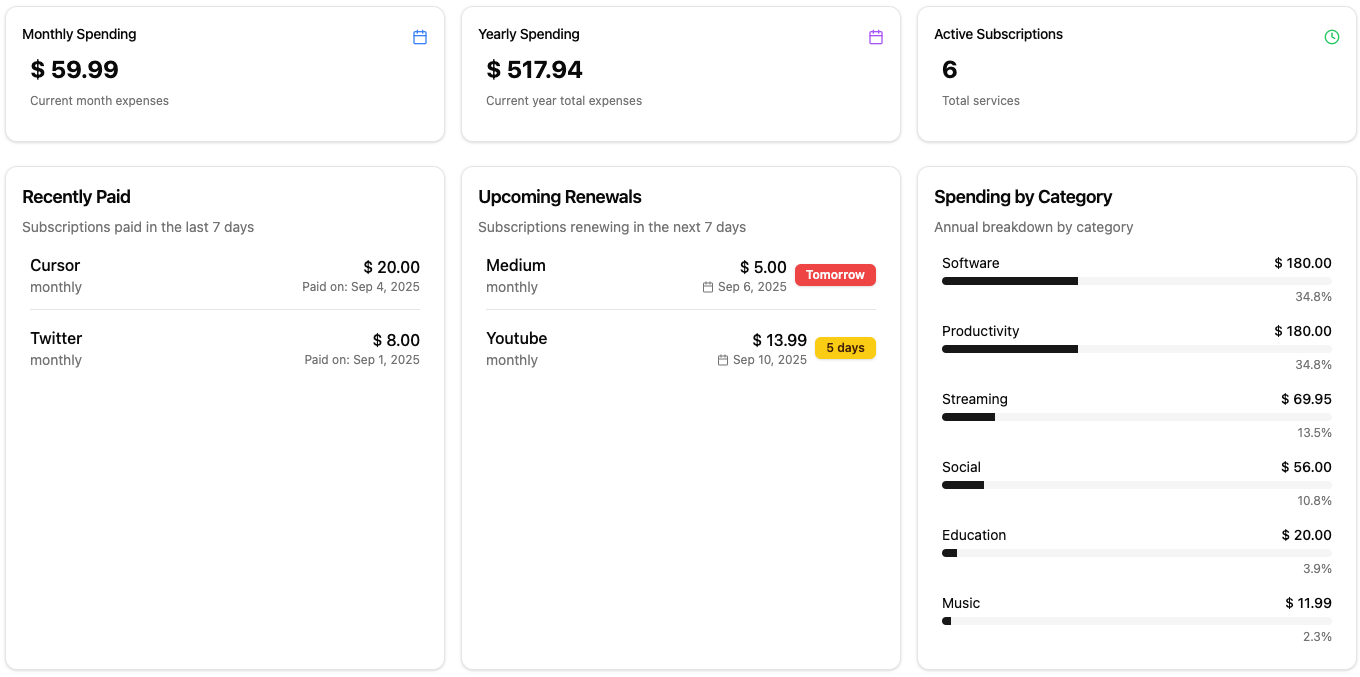Click the Education category label

pos(974,535)
